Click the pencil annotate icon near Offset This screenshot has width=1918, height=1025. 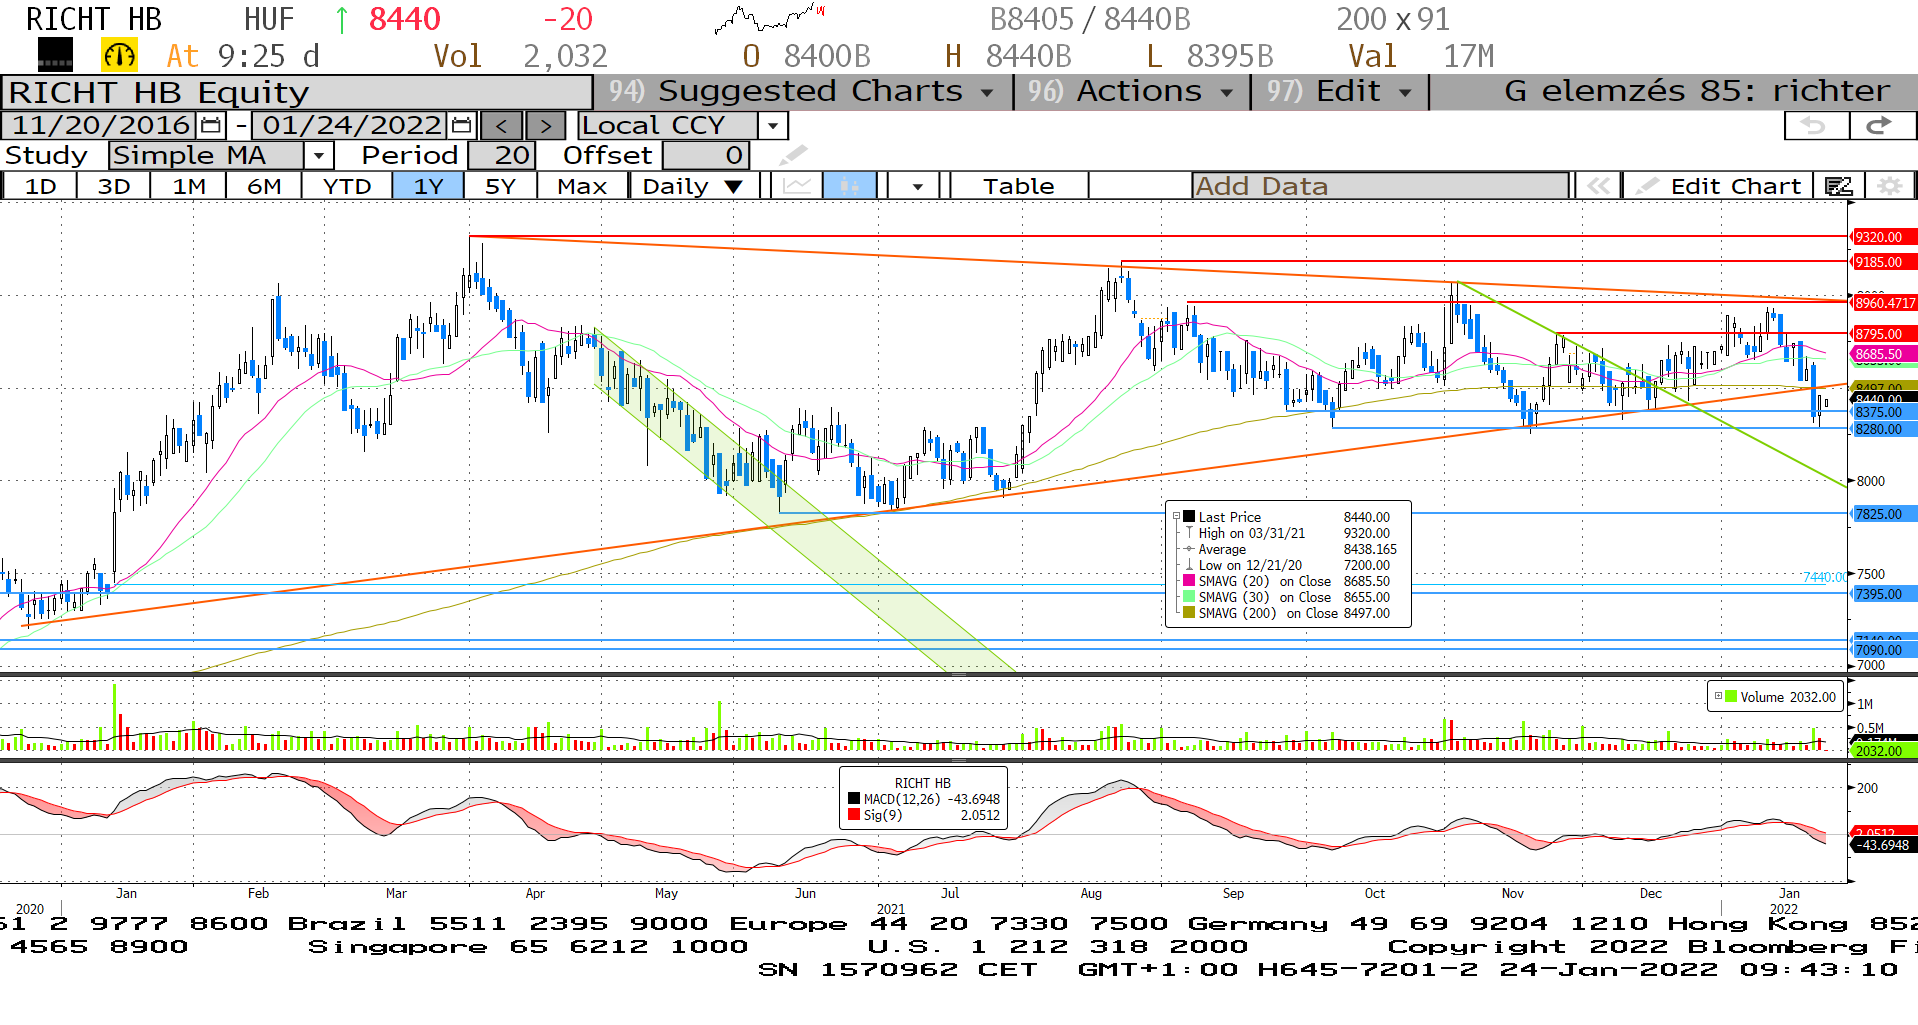click(x=792, y=155)
